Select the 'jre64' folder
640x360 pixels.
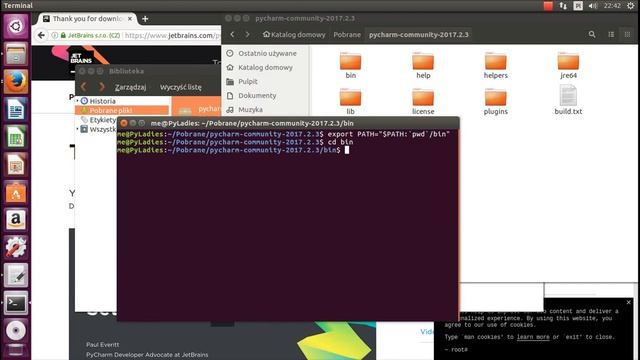(x=568, y=65)
